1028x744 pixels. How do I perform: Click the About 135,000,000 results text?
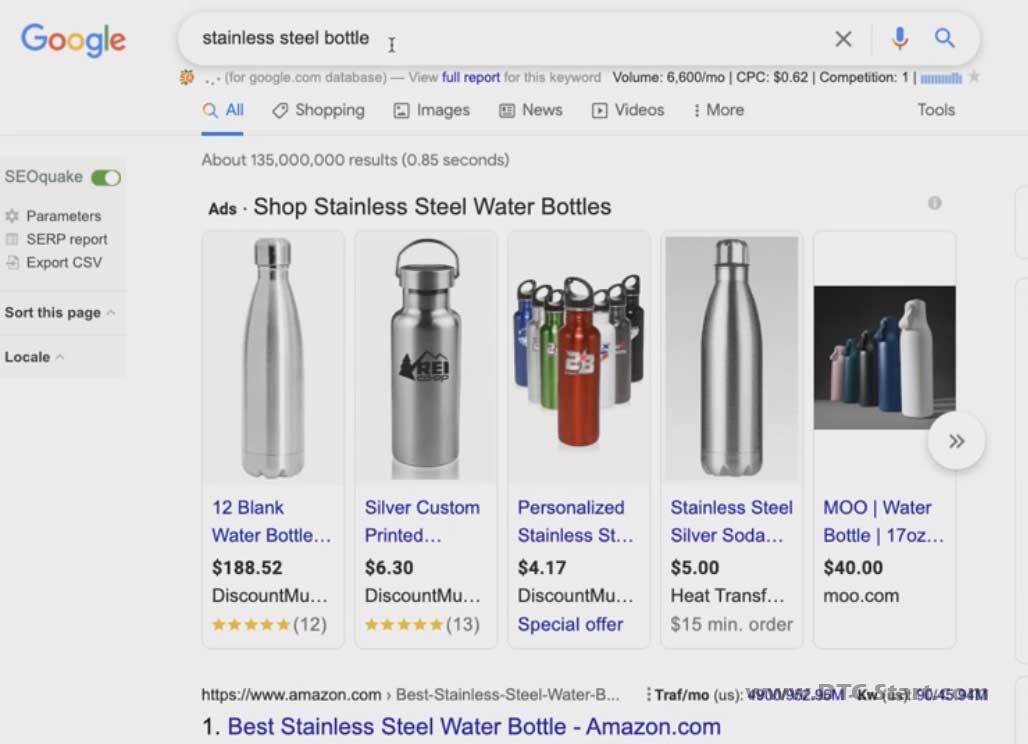(355, 160)
